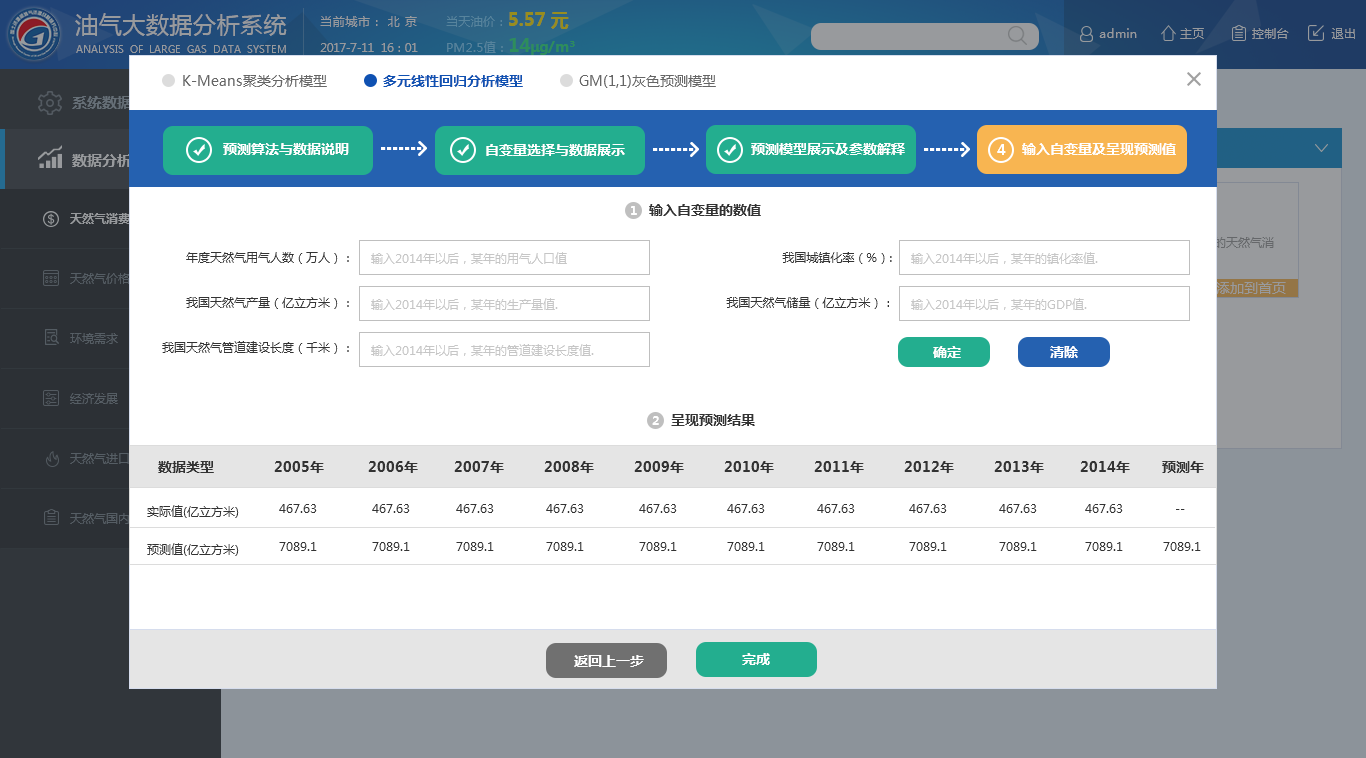This screenshot has width=1366, height=758.
Task: Open the 控制台 console icon
Action: click(x=1238, y=33)
